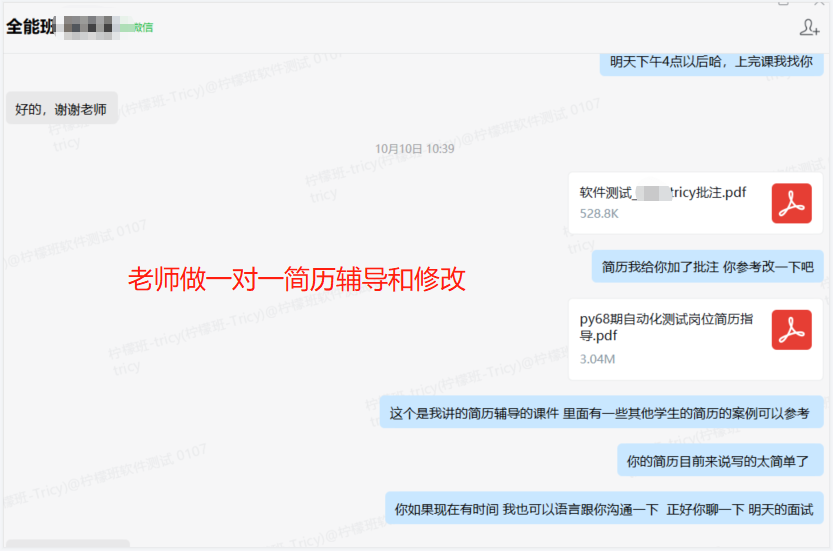This screenshot has width=833, height=551.
Task: Click red caption 老师做一对一简历辅导和修改
Action: (x=296, y=279)
